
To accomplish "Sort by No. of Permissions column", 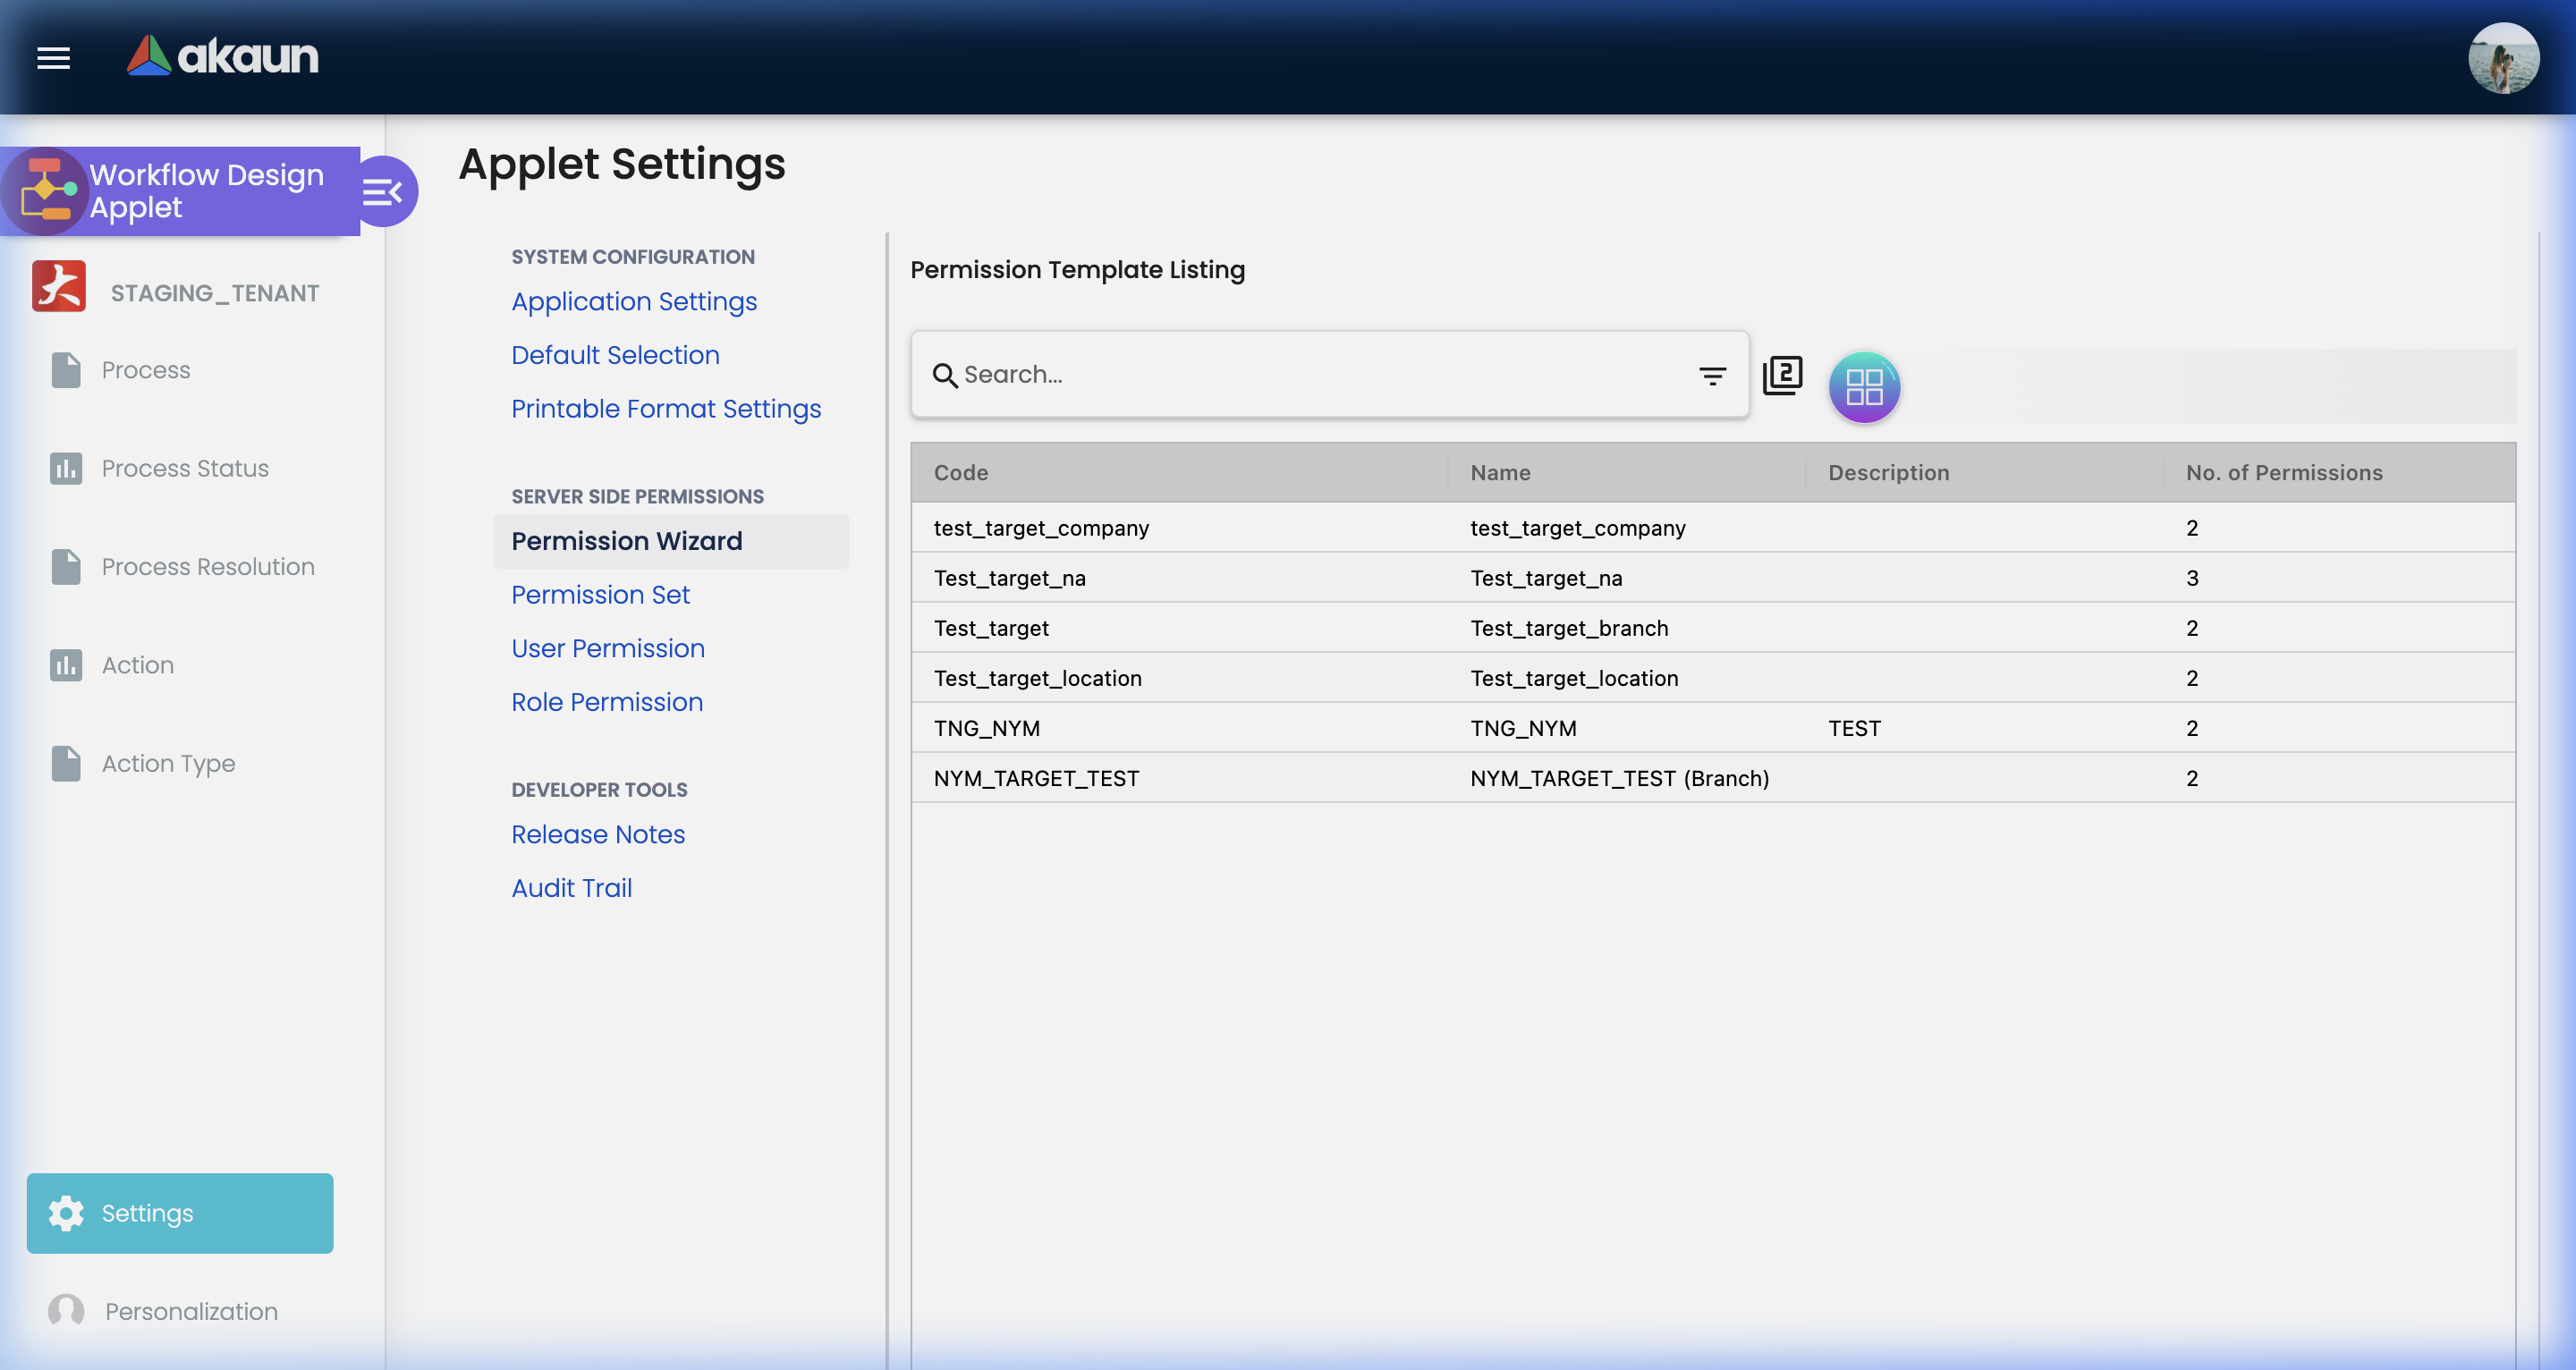I will [x=2284, y=472].
